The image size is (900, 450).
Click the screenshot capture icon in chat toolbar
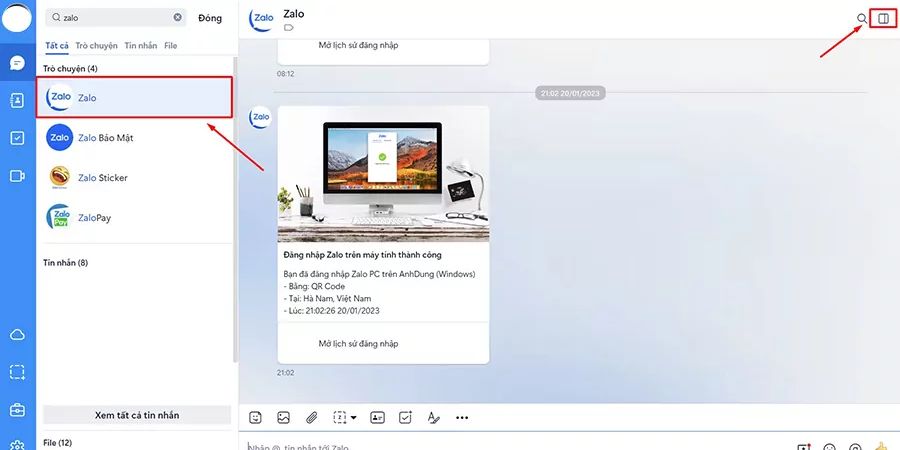[340, 418]
